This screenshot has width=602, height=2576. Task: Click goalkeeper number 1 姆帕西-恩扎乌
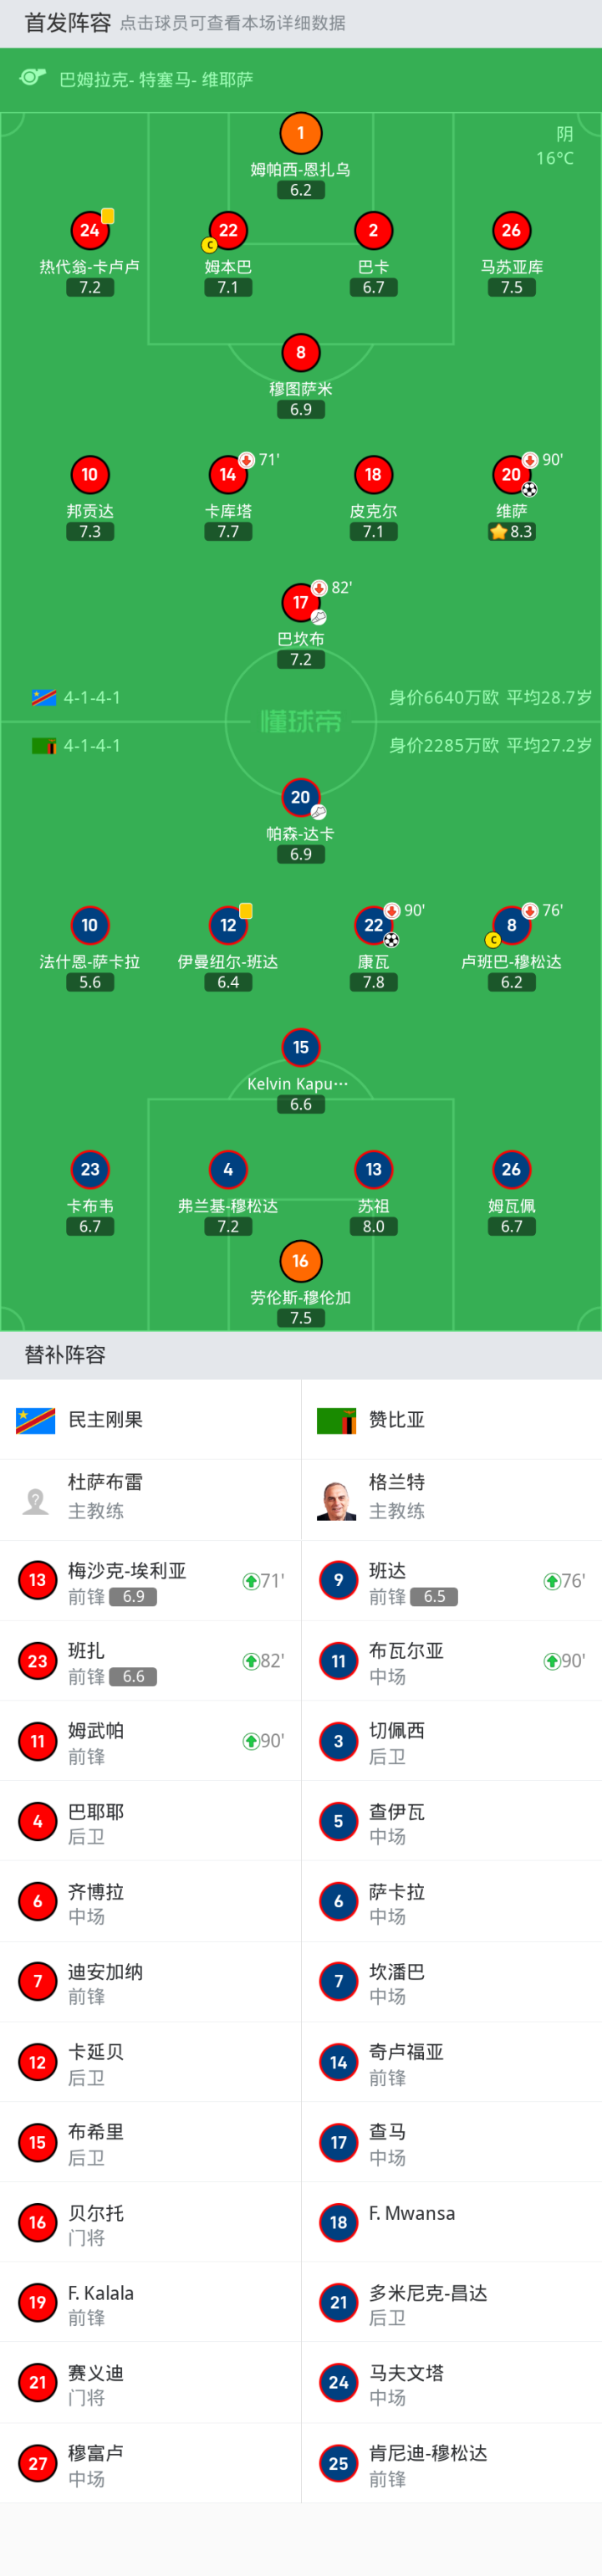(300, 133)
